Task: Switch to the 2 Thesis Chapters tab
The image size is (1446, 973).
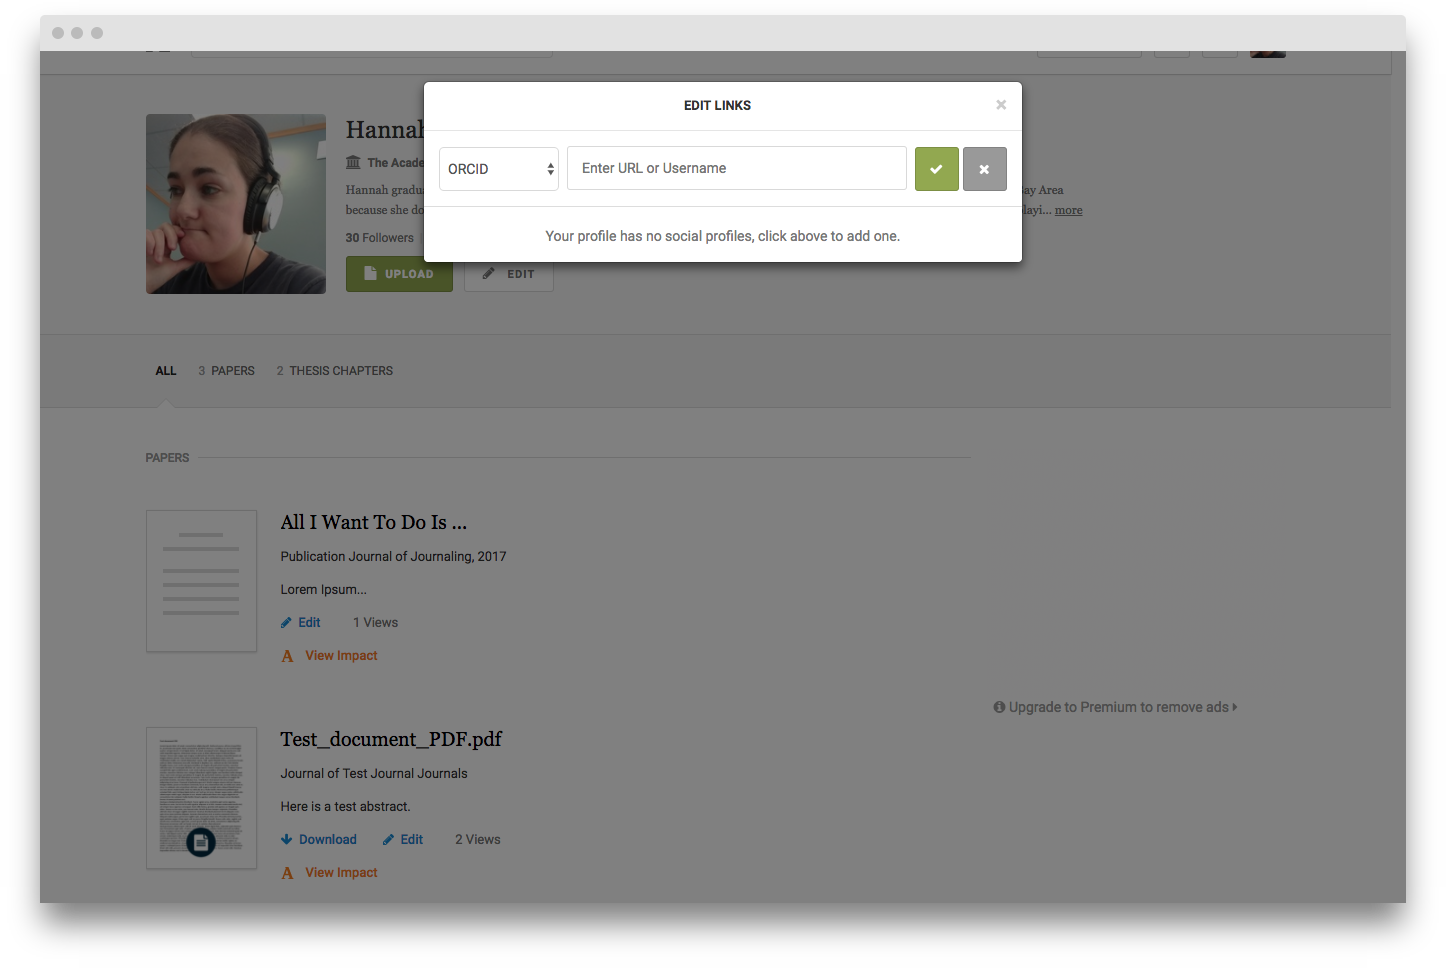Action: 334,371
